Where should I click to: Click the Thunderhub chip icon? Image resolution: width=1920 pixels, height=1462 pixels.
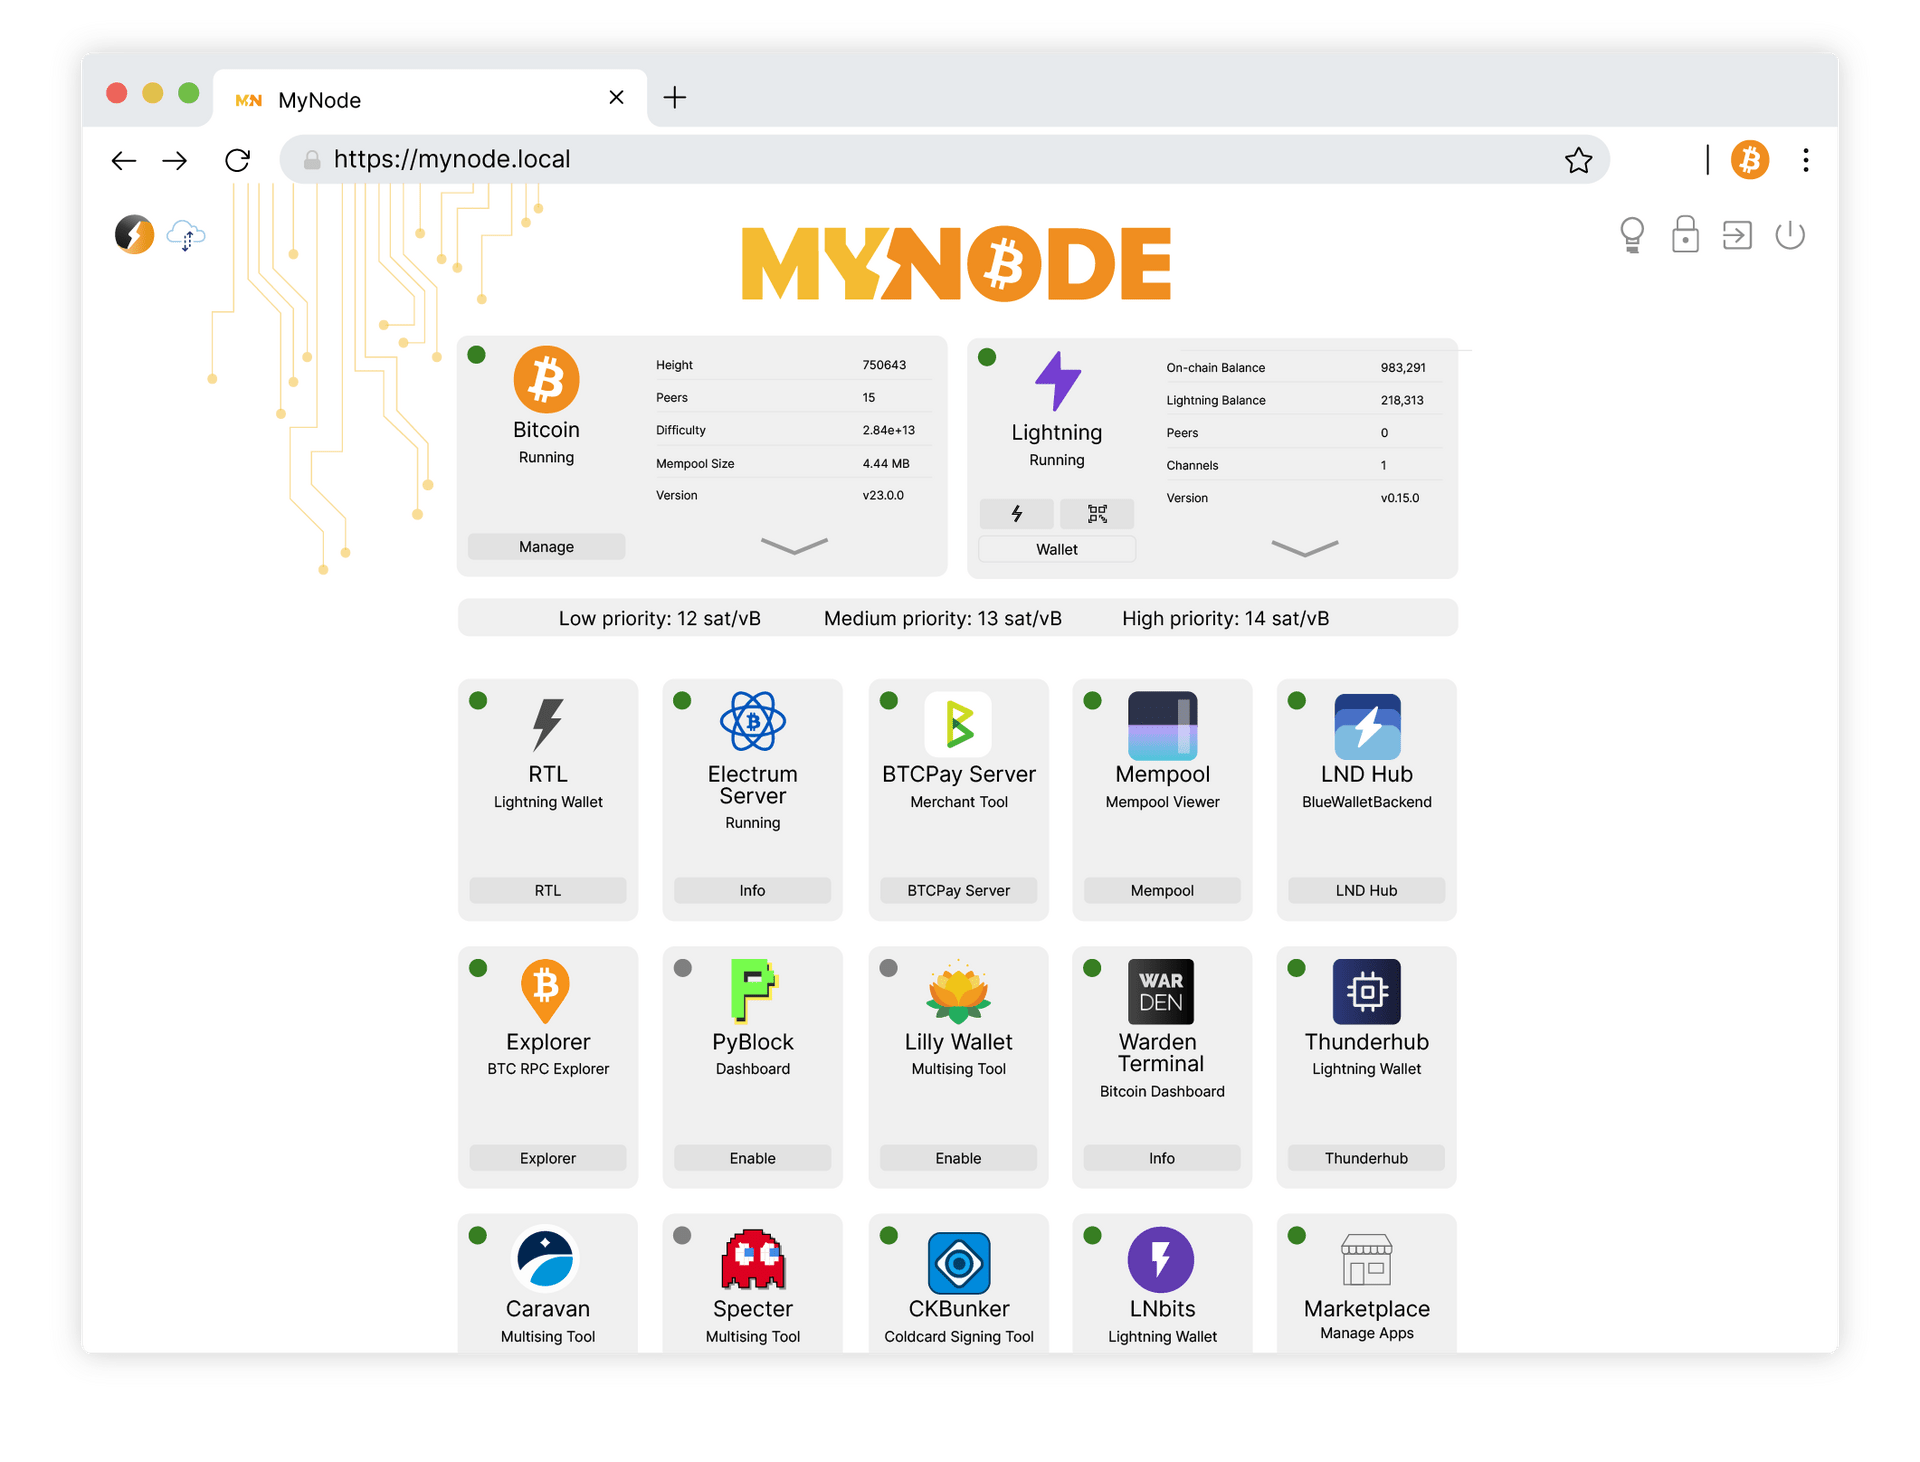[1367, 991]
